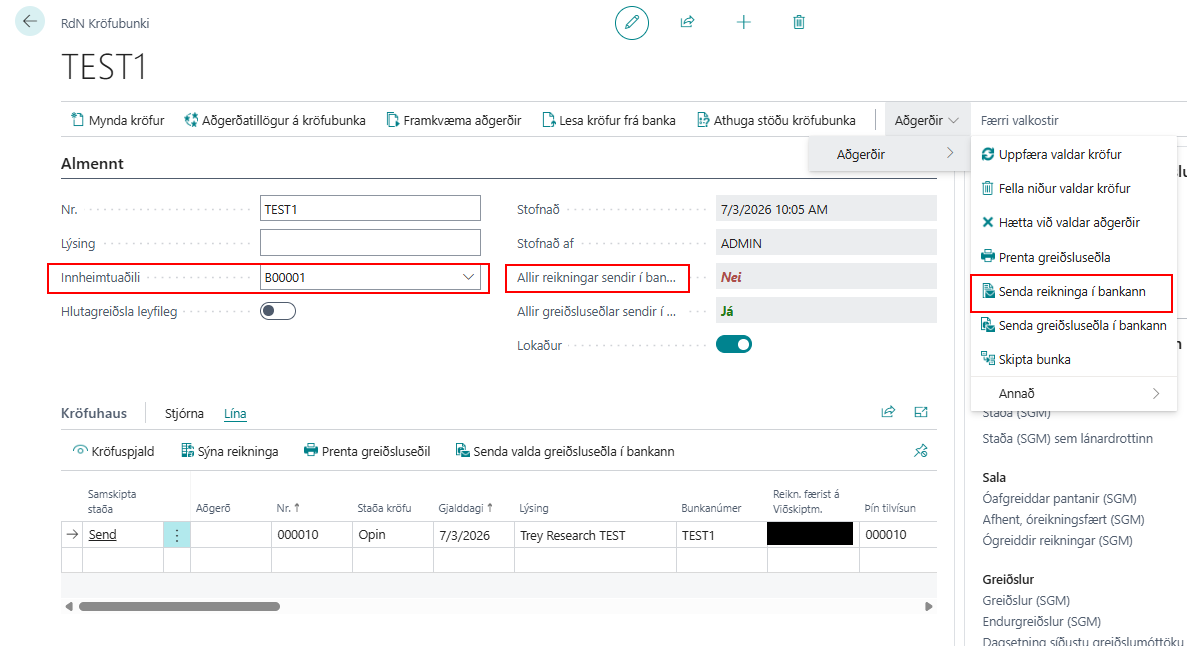Toggle the Lokaður switch
Screen dimensions: 1187x646
[734, 345]
